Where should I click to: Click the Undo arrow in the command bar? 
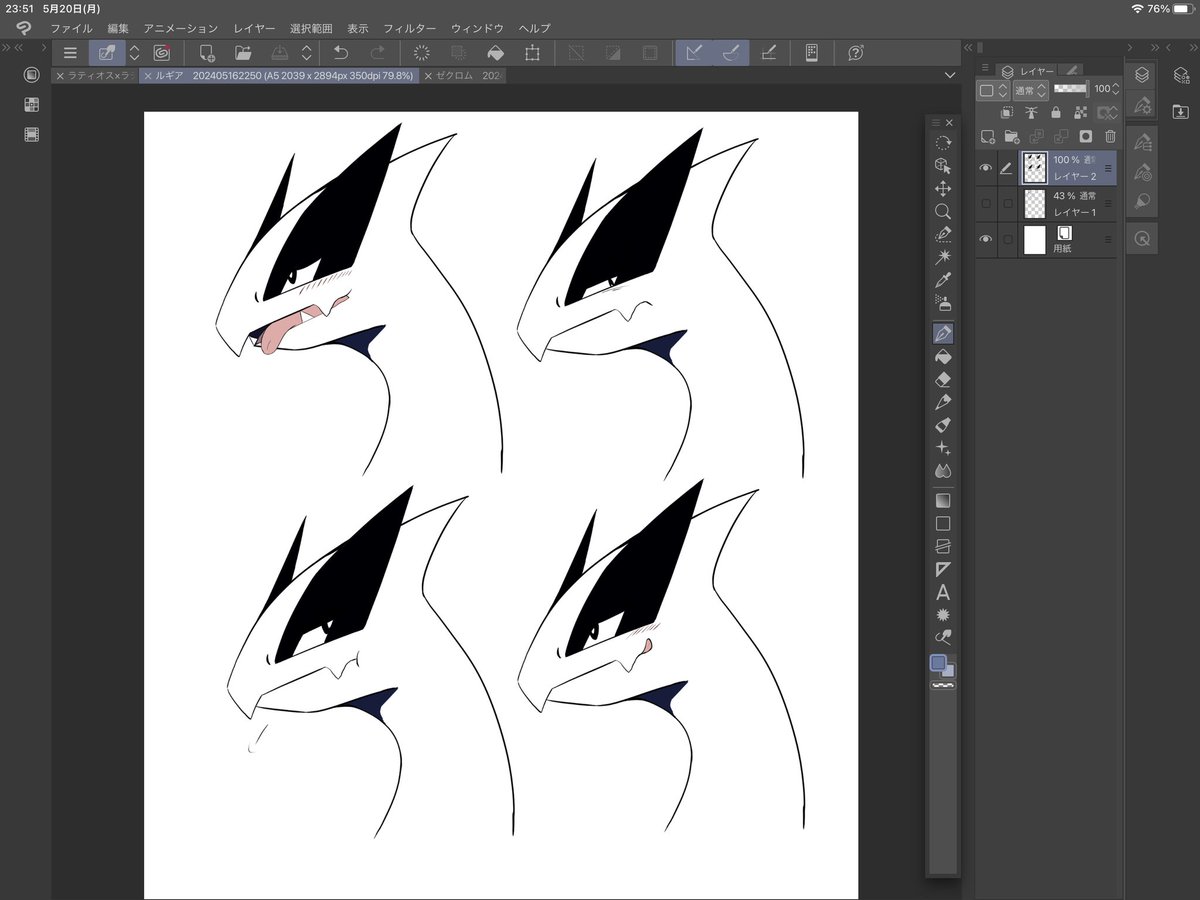click(x=341, y=53)
